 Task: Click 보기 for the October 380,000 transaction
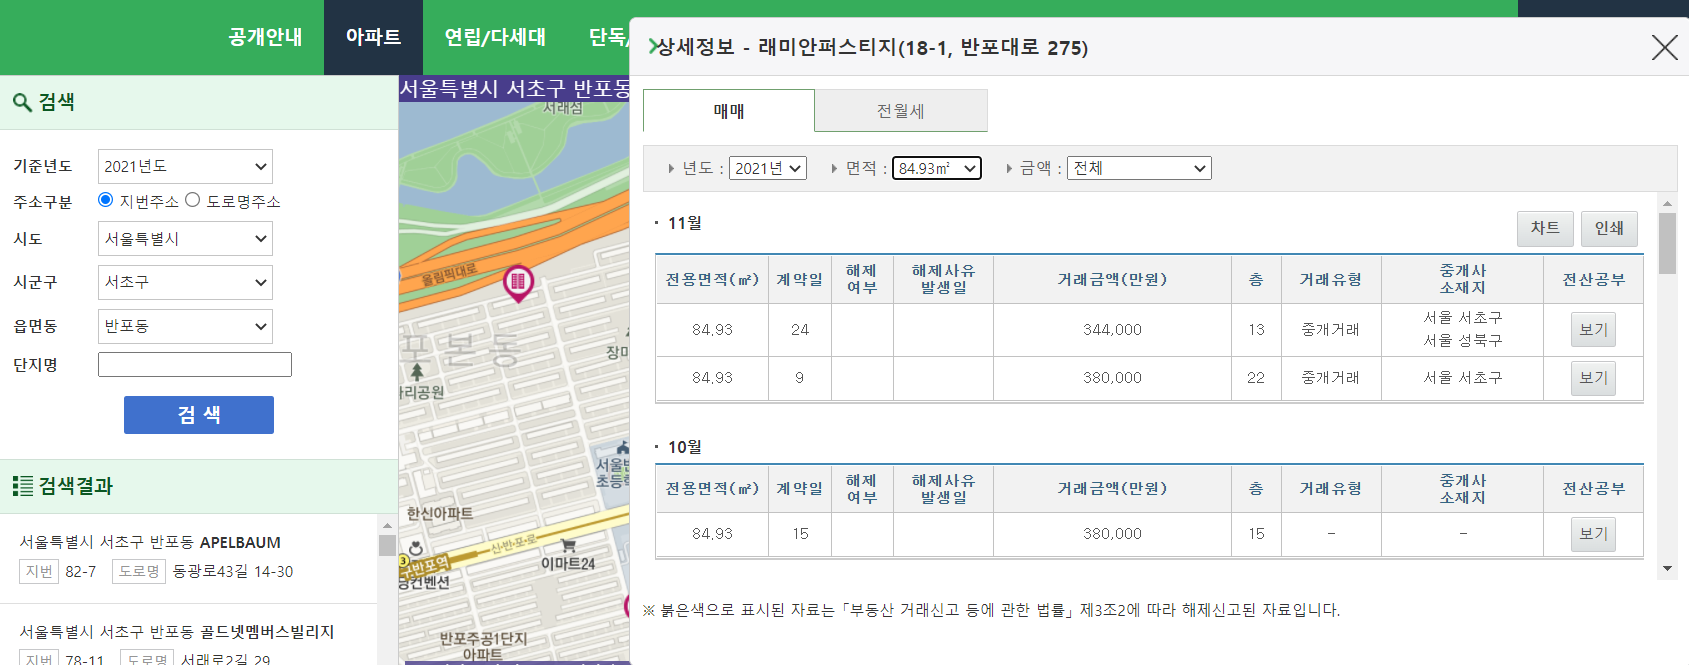pos(1593,534)
